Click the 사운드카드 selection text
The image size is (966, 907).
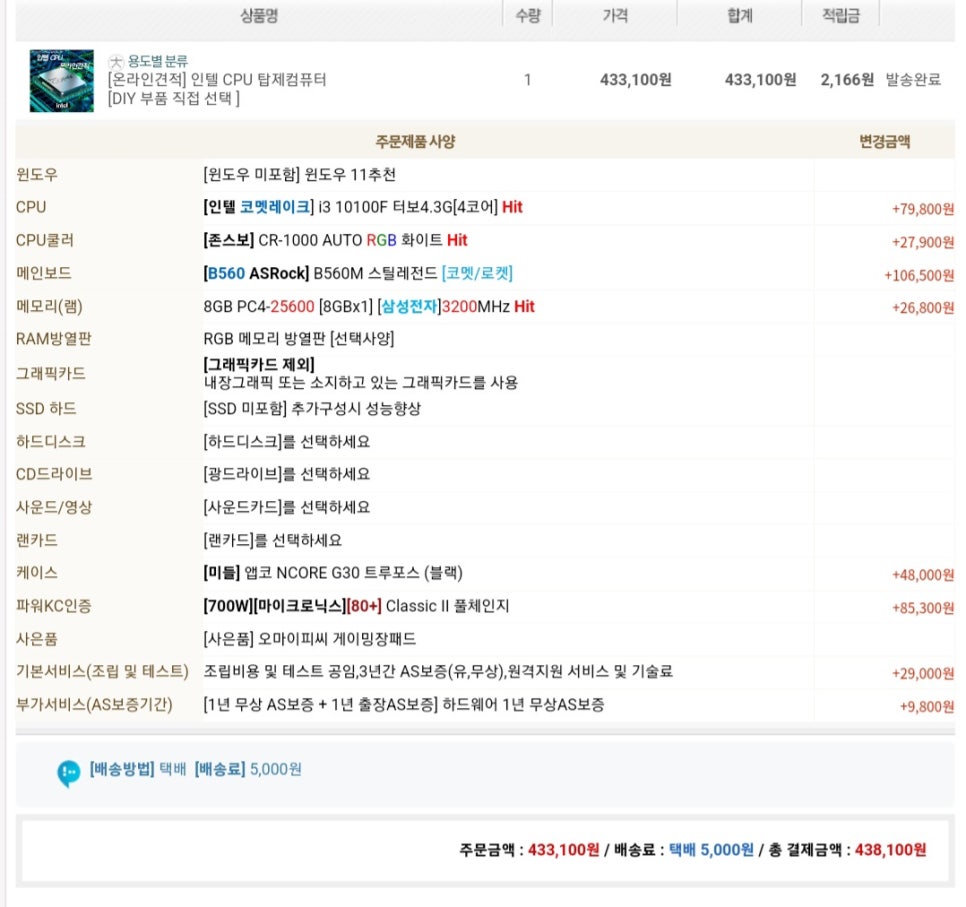click(286, 507)
